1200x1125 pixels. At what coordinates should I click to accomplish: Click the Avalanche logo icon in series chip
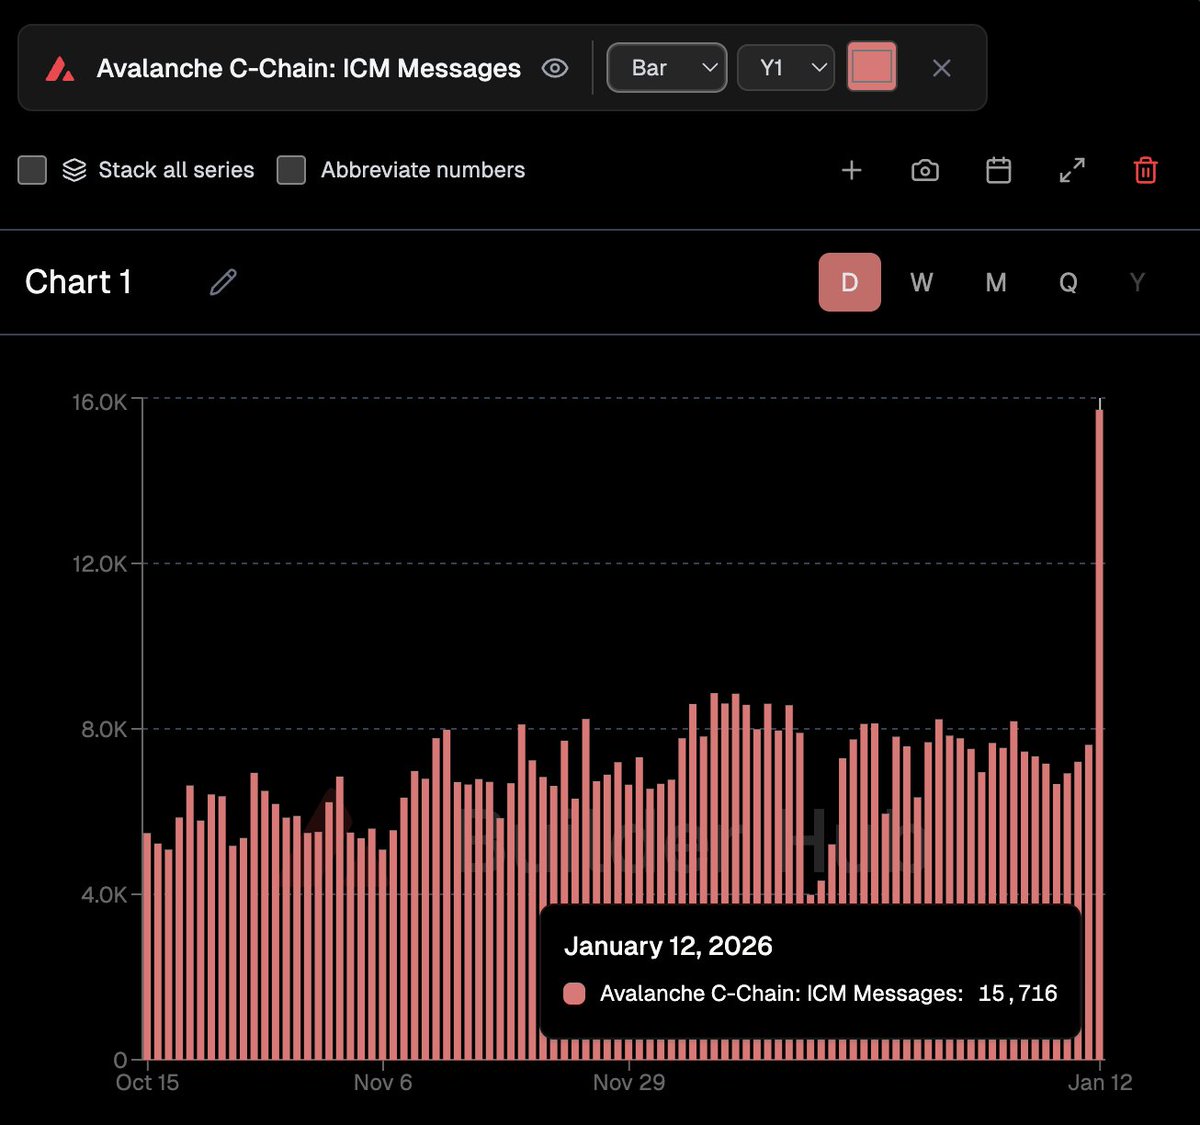[x=60, y=69]
